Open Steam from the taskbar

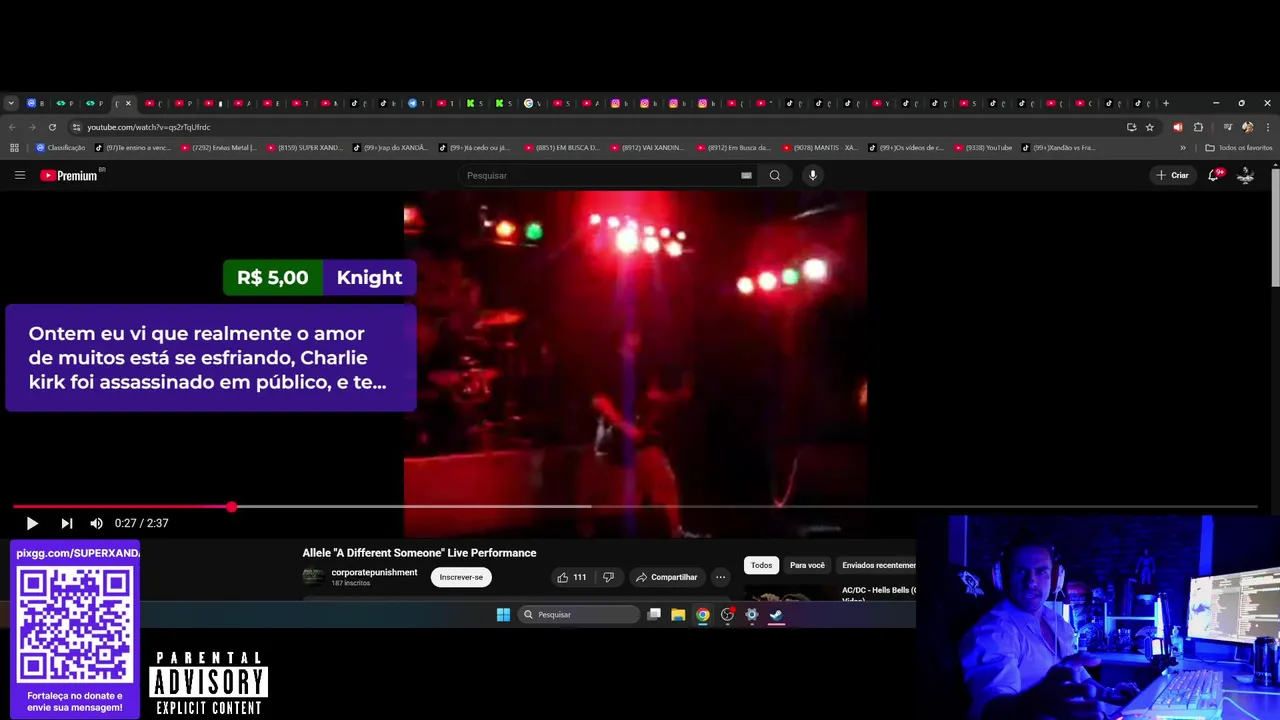click(x=775, y=614)
